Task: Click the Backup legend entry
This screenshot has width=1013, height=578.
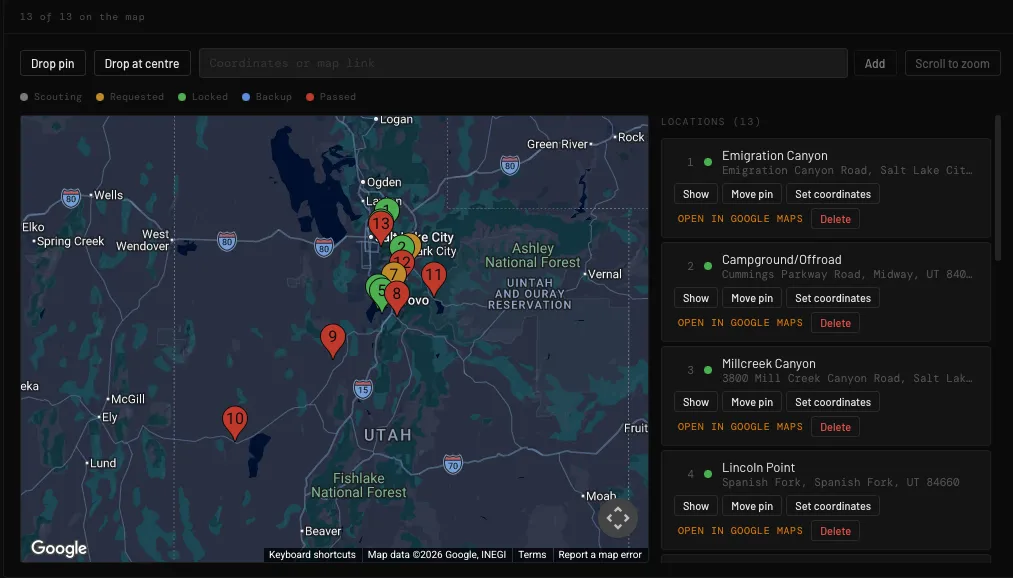Action: coord(267,97)
